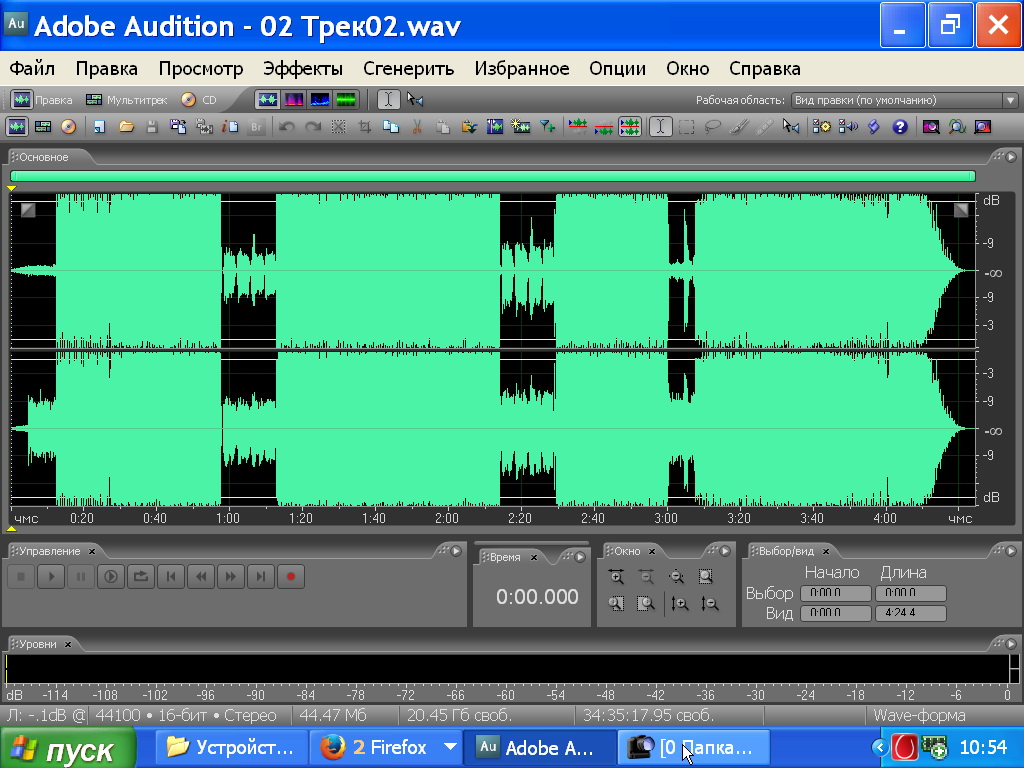Zoom out horizontally icon in Окно panel
1024x768 pixels.
646,577
